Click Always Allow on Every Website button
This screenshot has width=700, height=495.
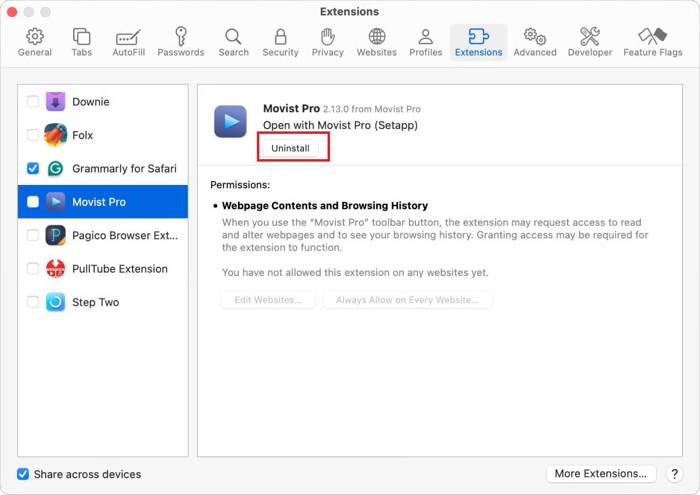(407, 300)
